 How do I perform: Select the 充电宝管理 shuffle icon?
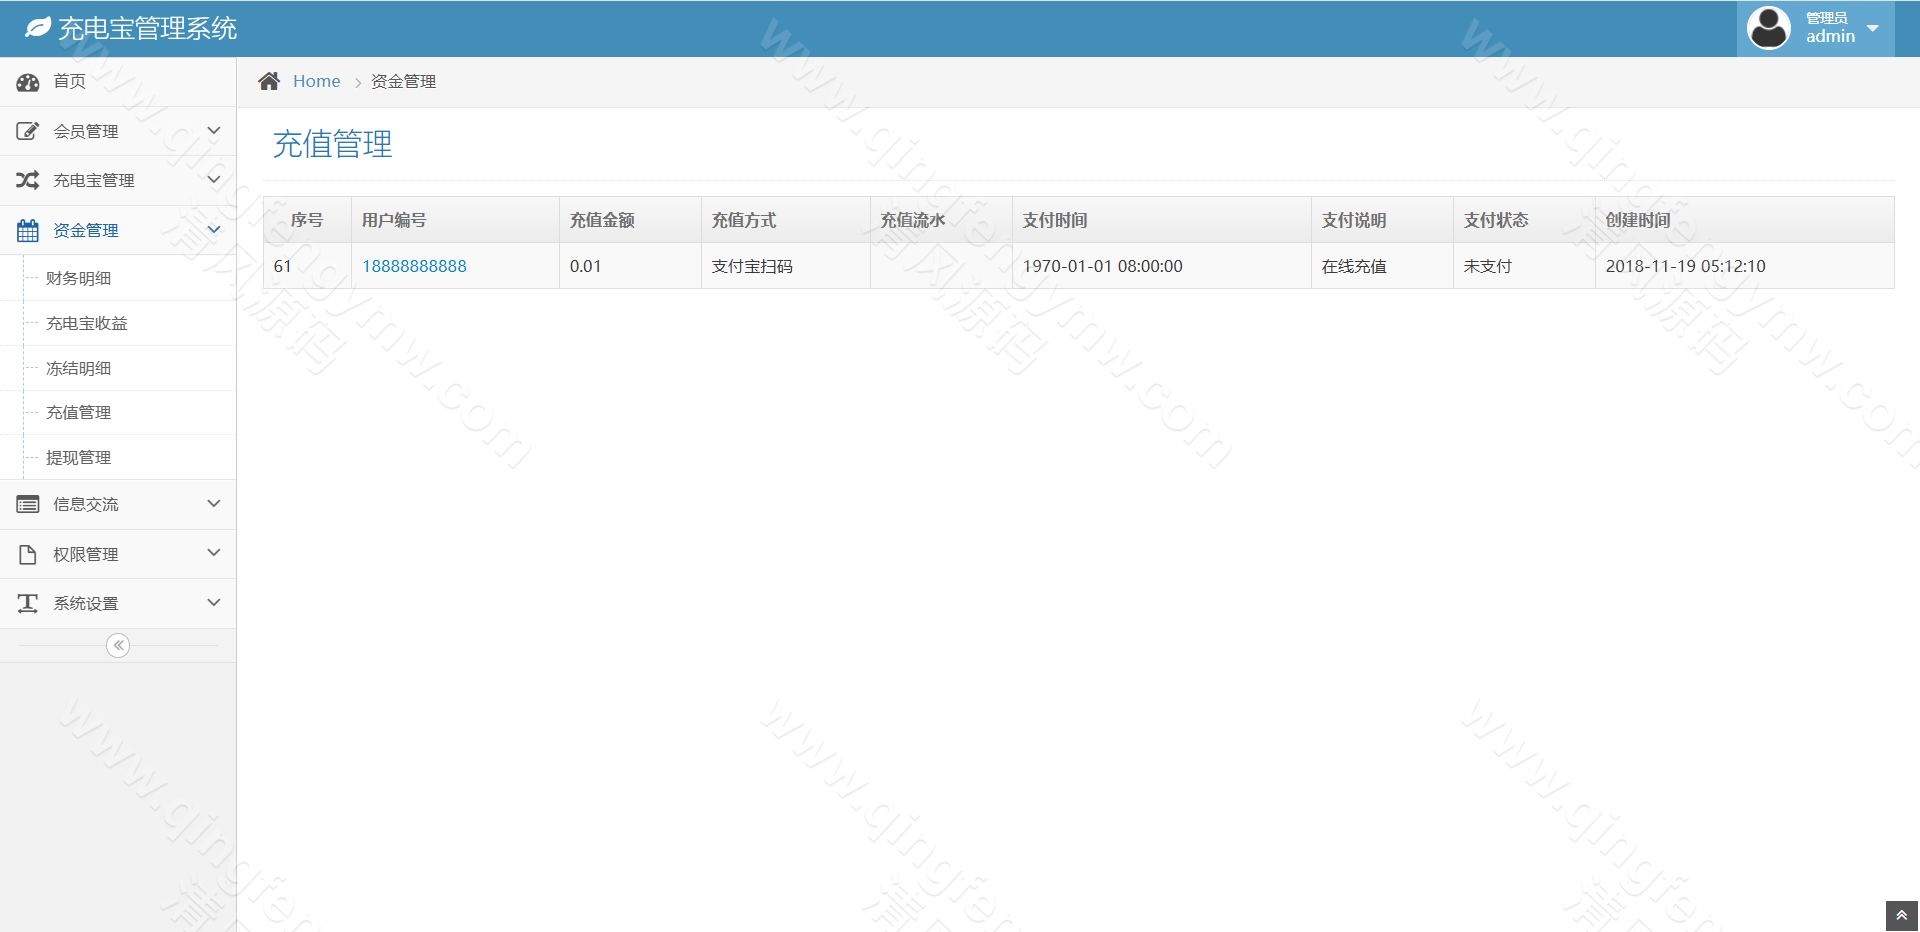click(x=27, y=180)
